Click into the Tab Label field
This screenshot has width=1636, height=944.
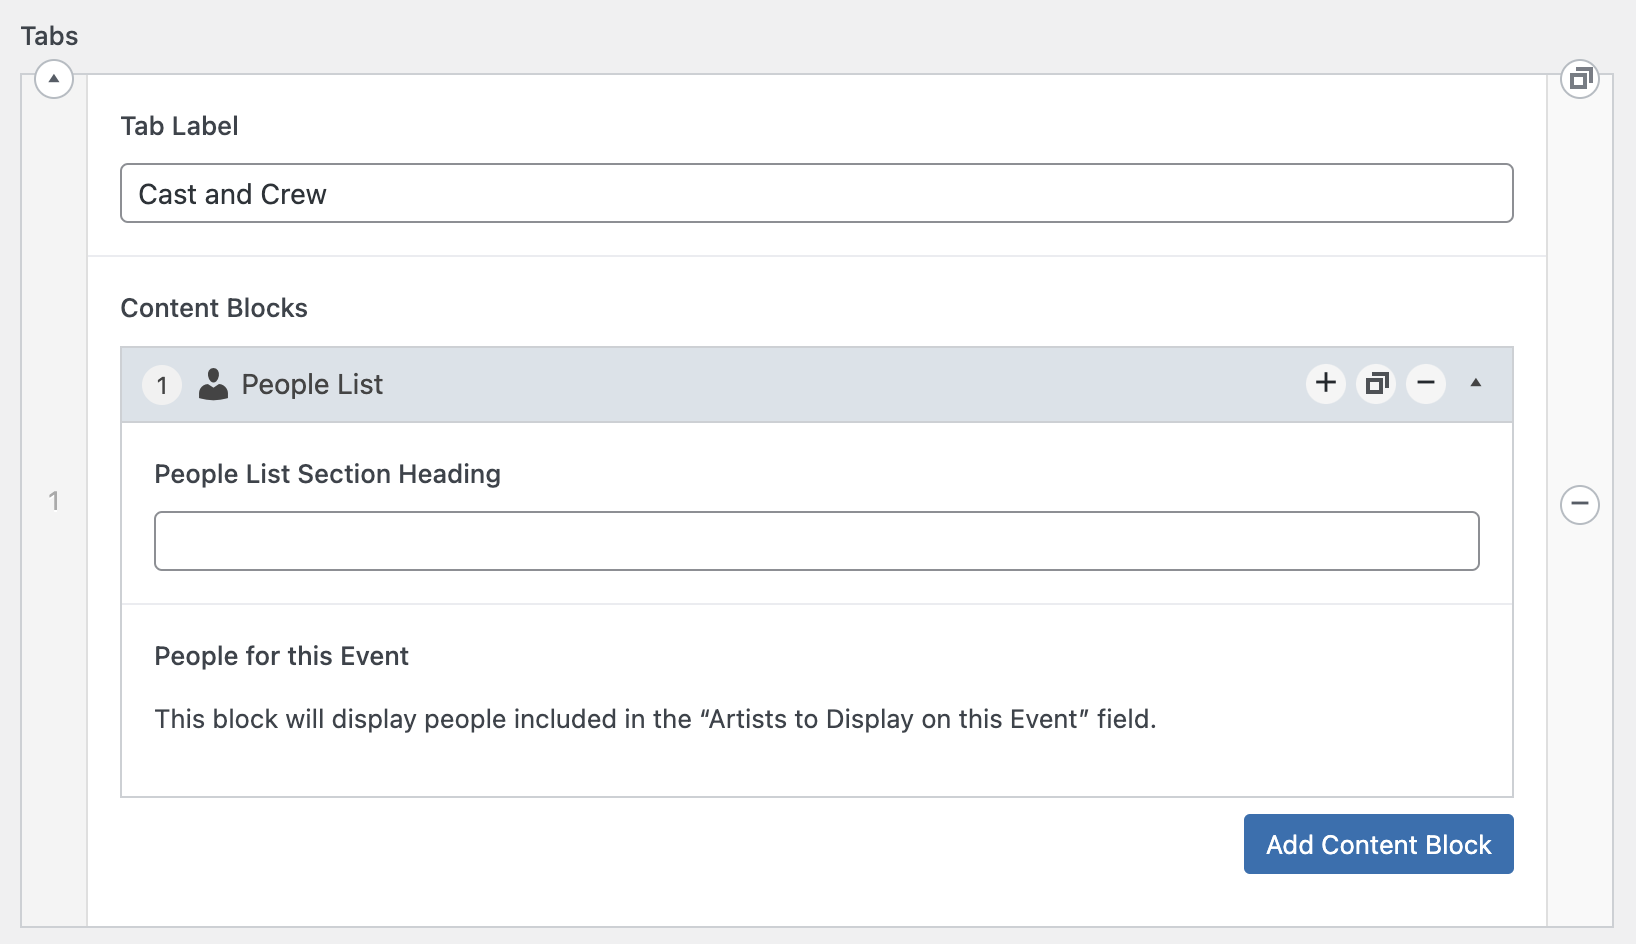pyautogui.click(x=816, y=194)
